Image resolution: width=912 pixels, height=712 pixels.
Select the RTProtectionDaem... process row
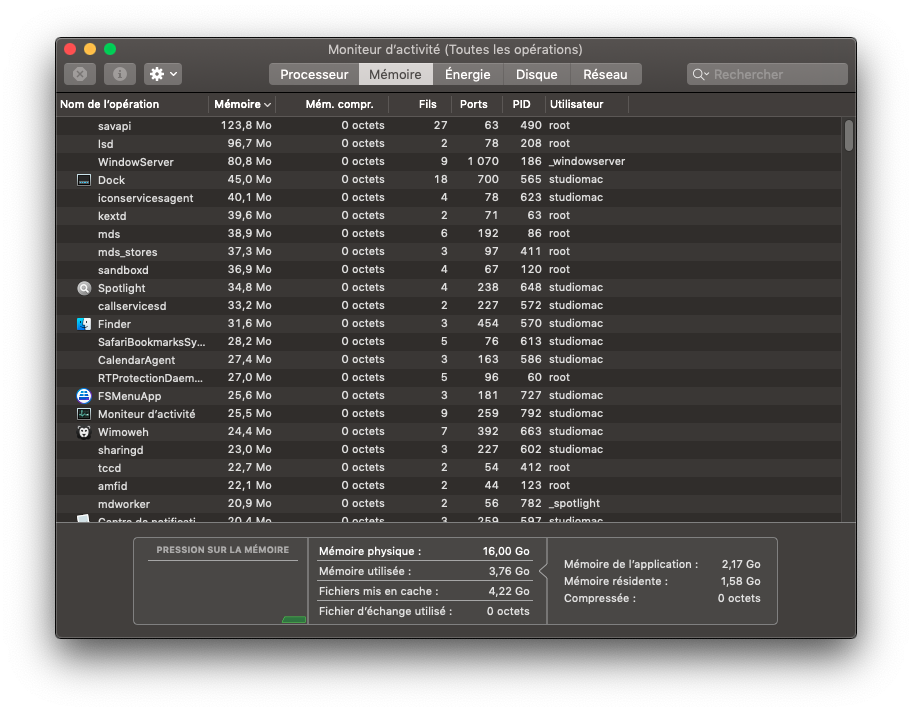tap(448, 378)
